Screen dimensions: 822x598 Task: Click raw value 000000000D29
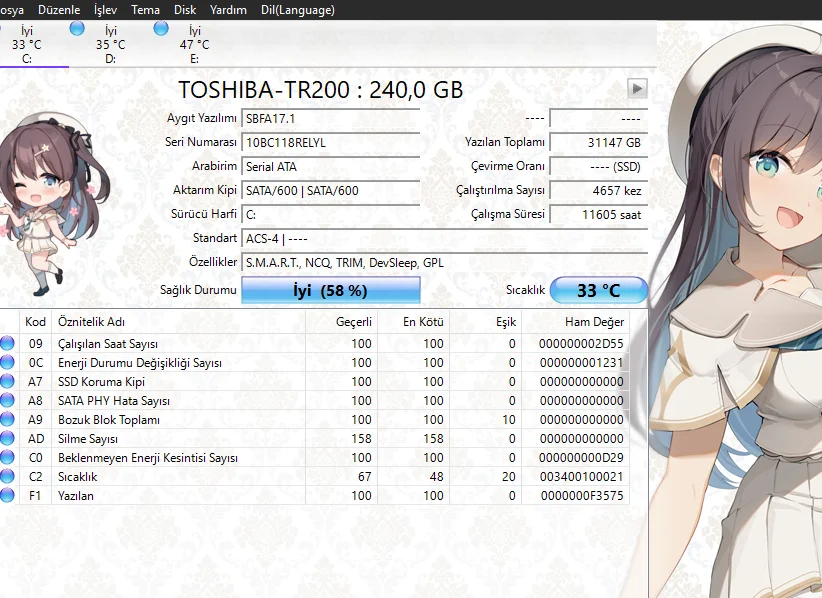coord(581,458)
